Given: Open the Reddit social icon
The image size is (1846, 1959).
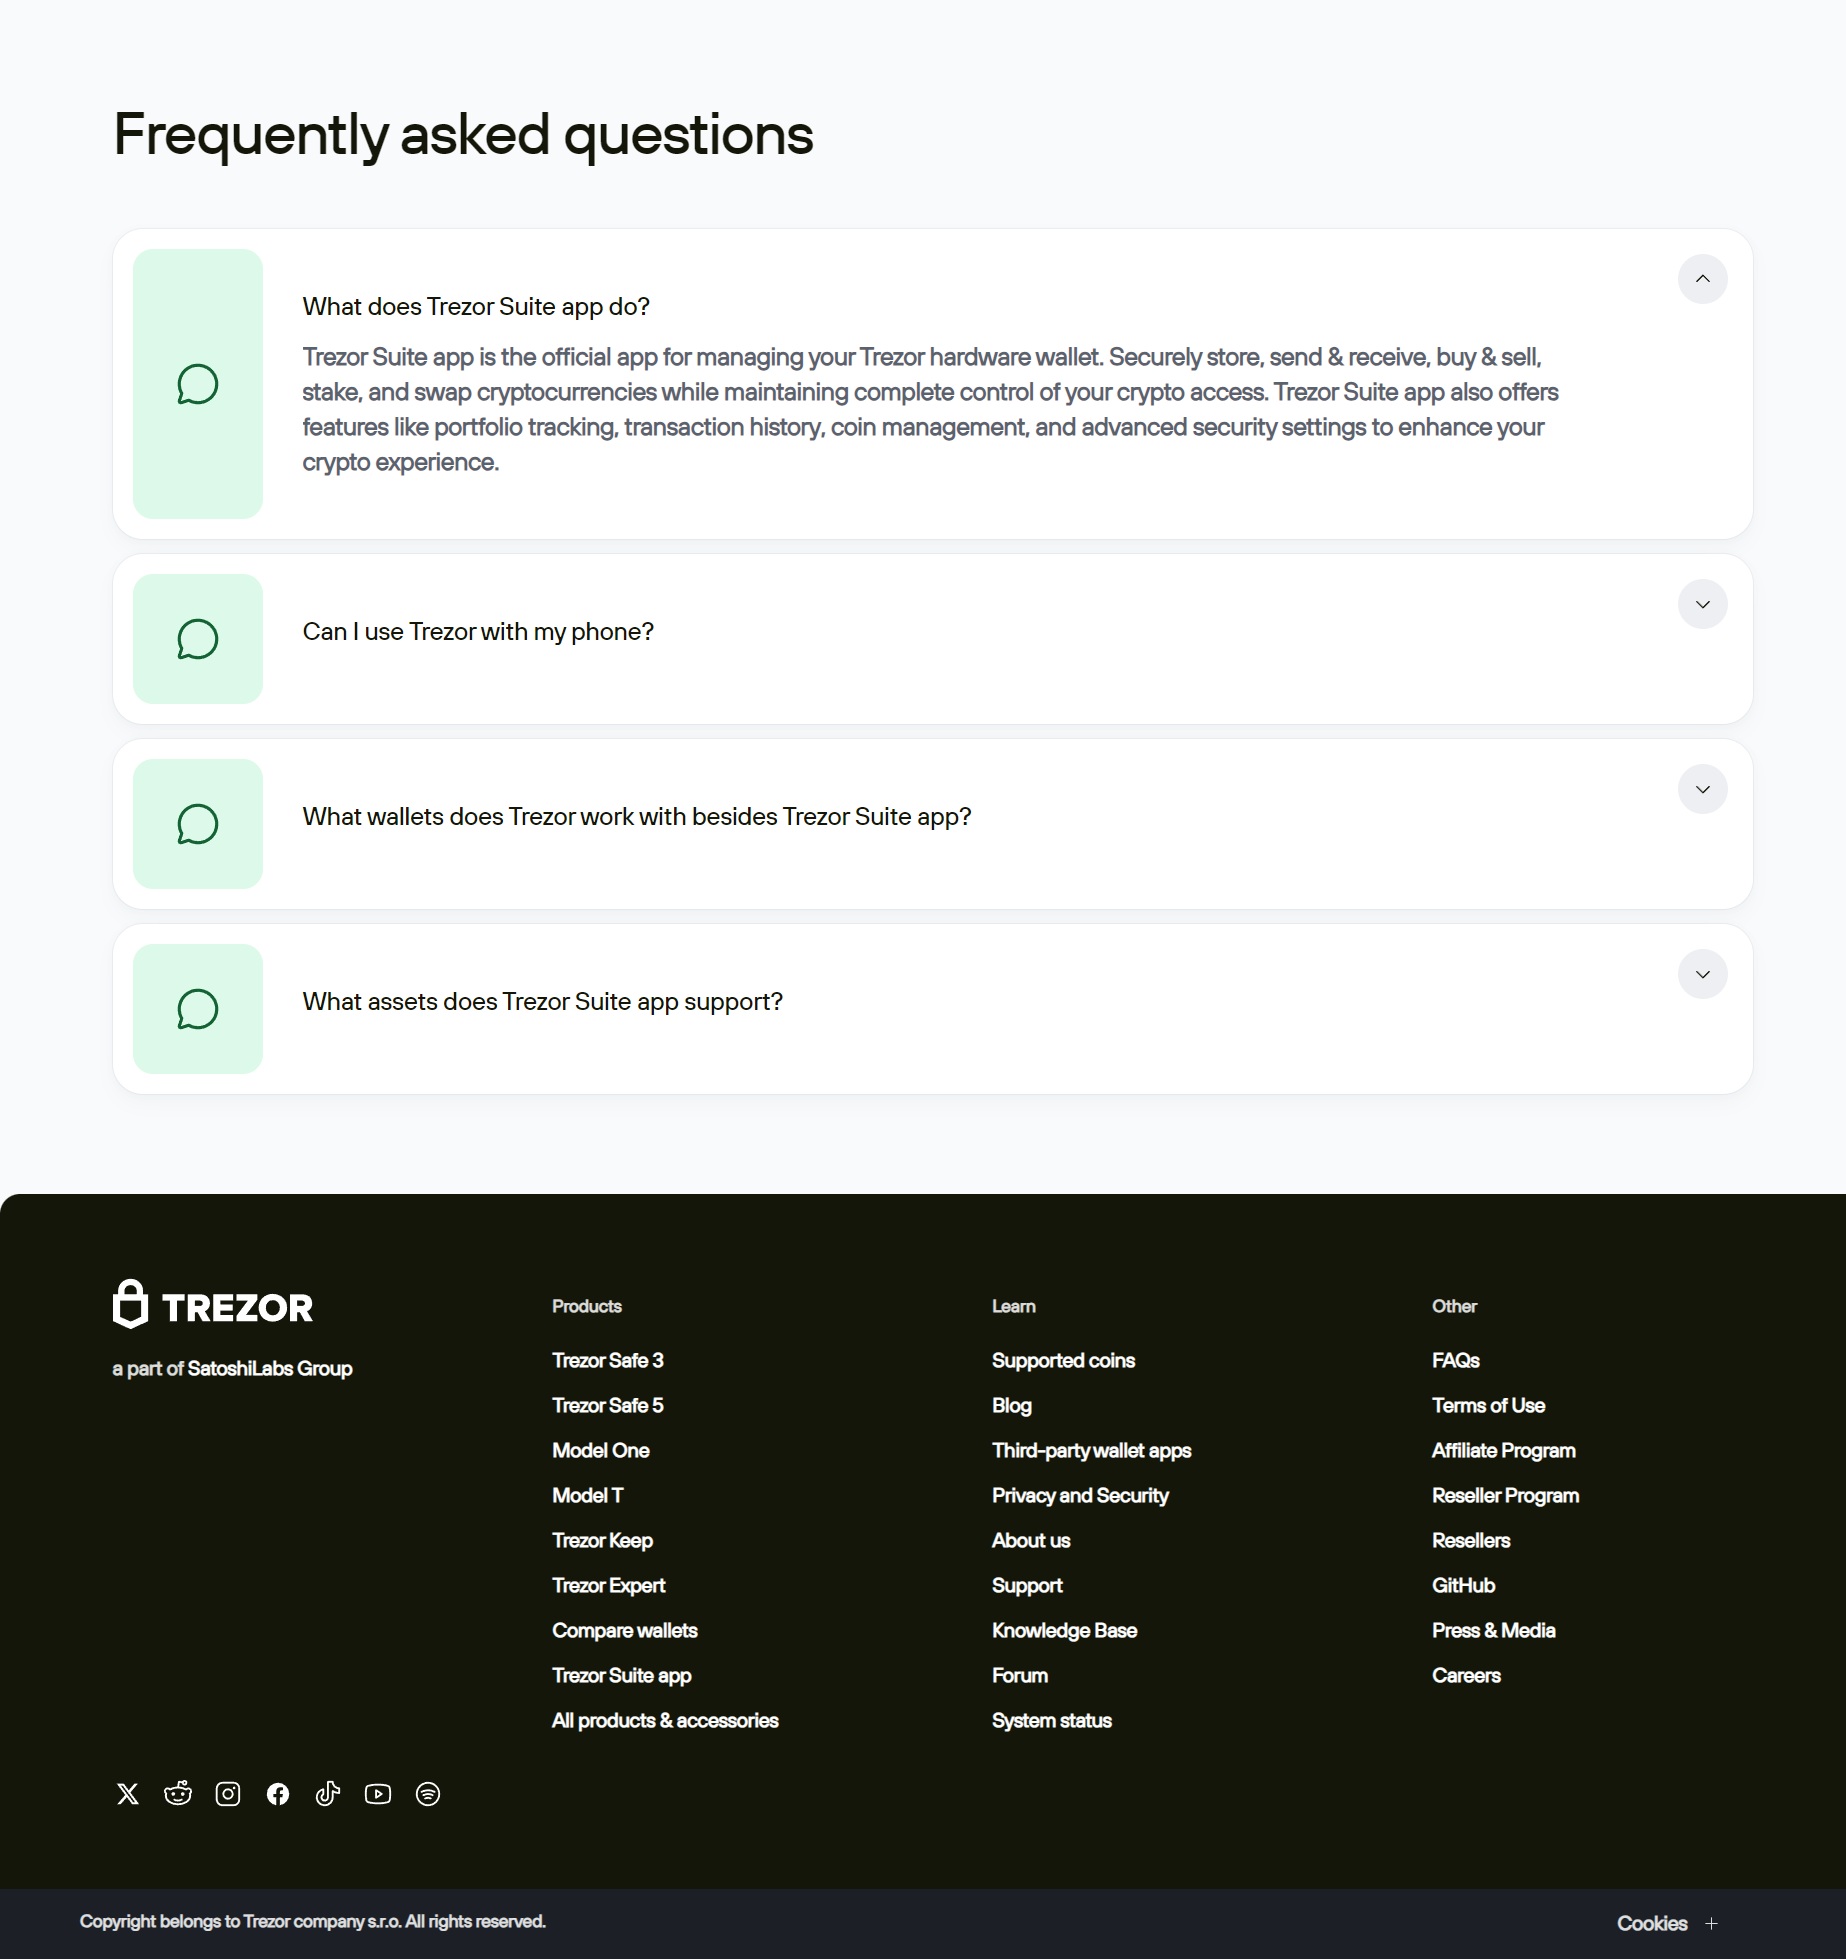Looking at the screenshot, I should coord(178,1794).
